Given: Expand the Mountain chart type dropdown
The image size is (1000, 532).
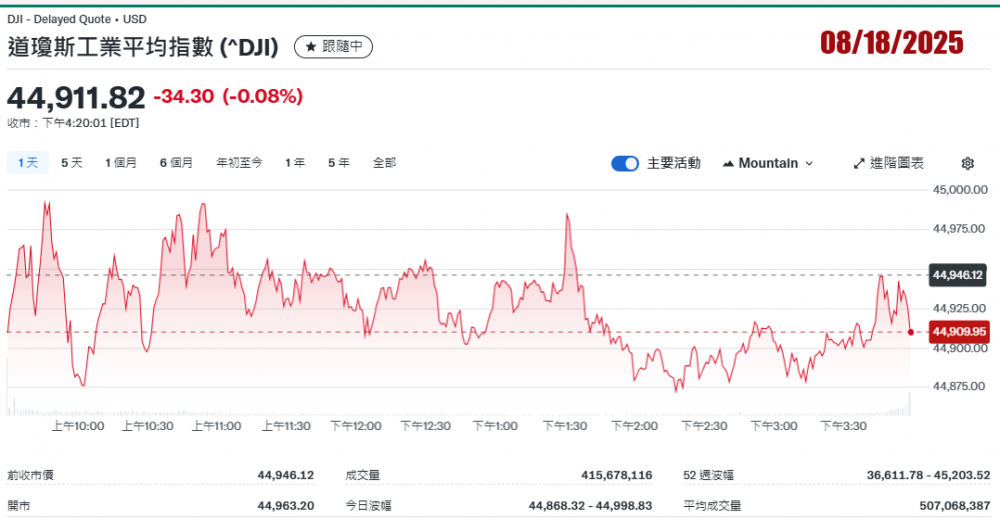Looking at the screenshot, I should coord(767,163).
